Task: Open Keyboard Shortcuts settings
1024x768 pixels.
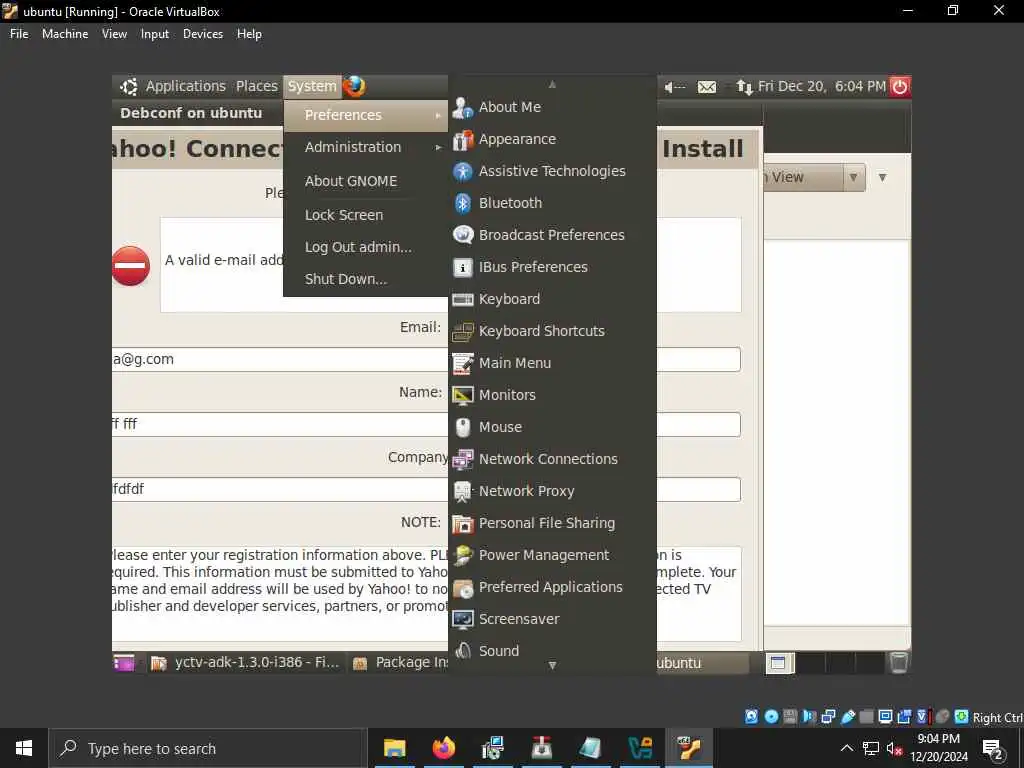Action: point(552,331)
